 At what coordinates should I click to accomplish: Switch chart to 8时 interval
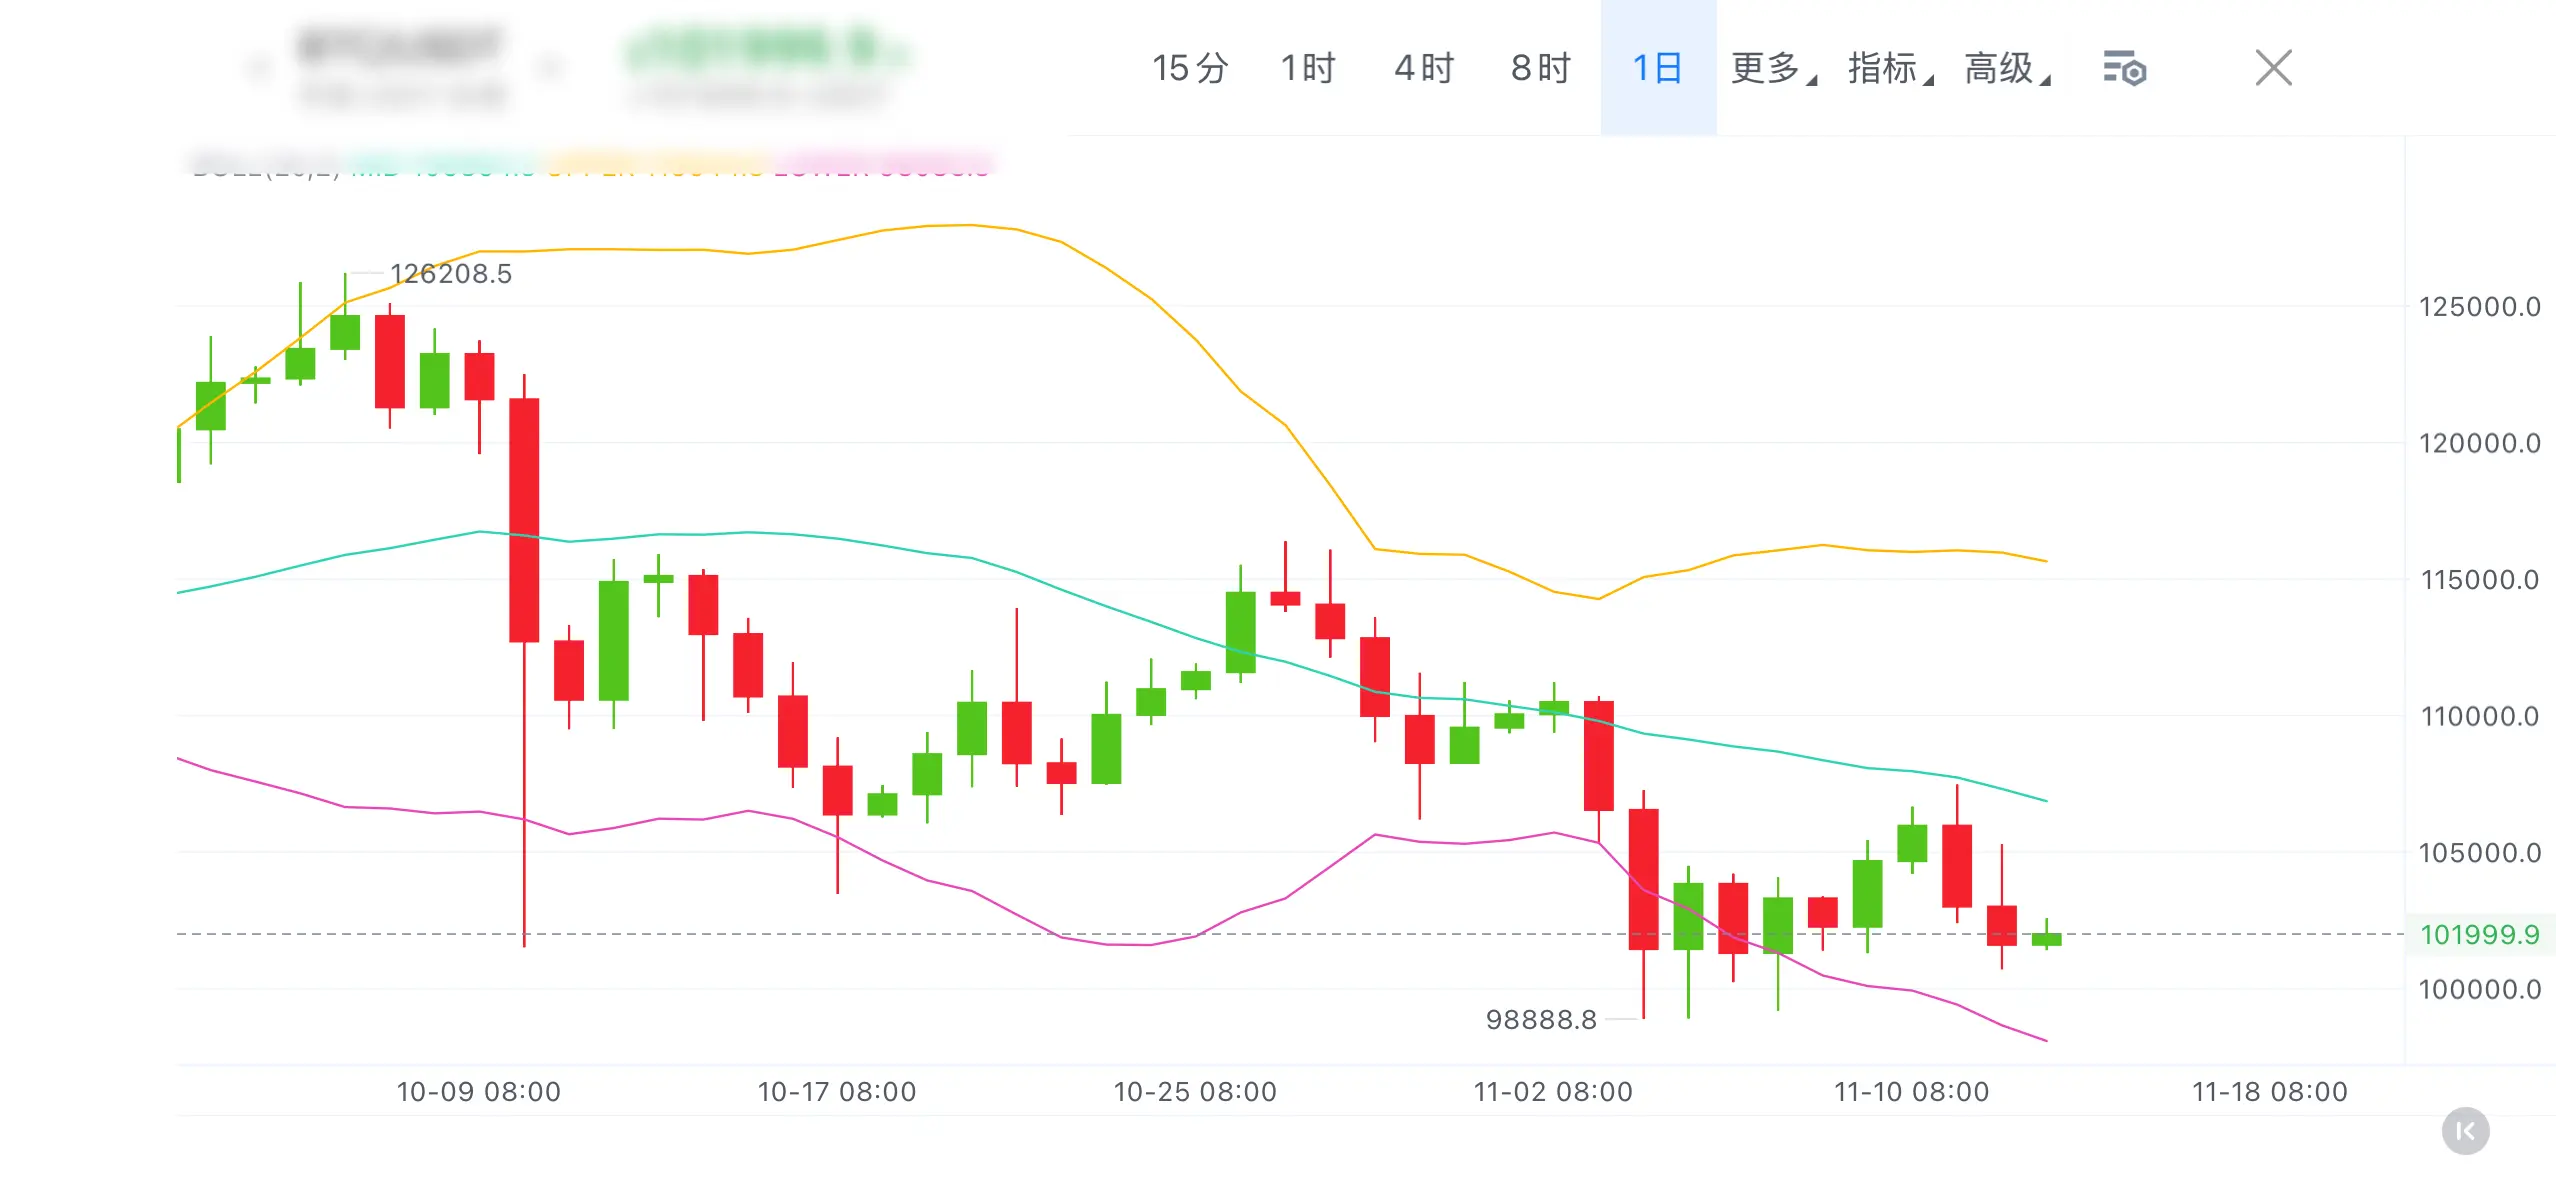coord(1541,69)
